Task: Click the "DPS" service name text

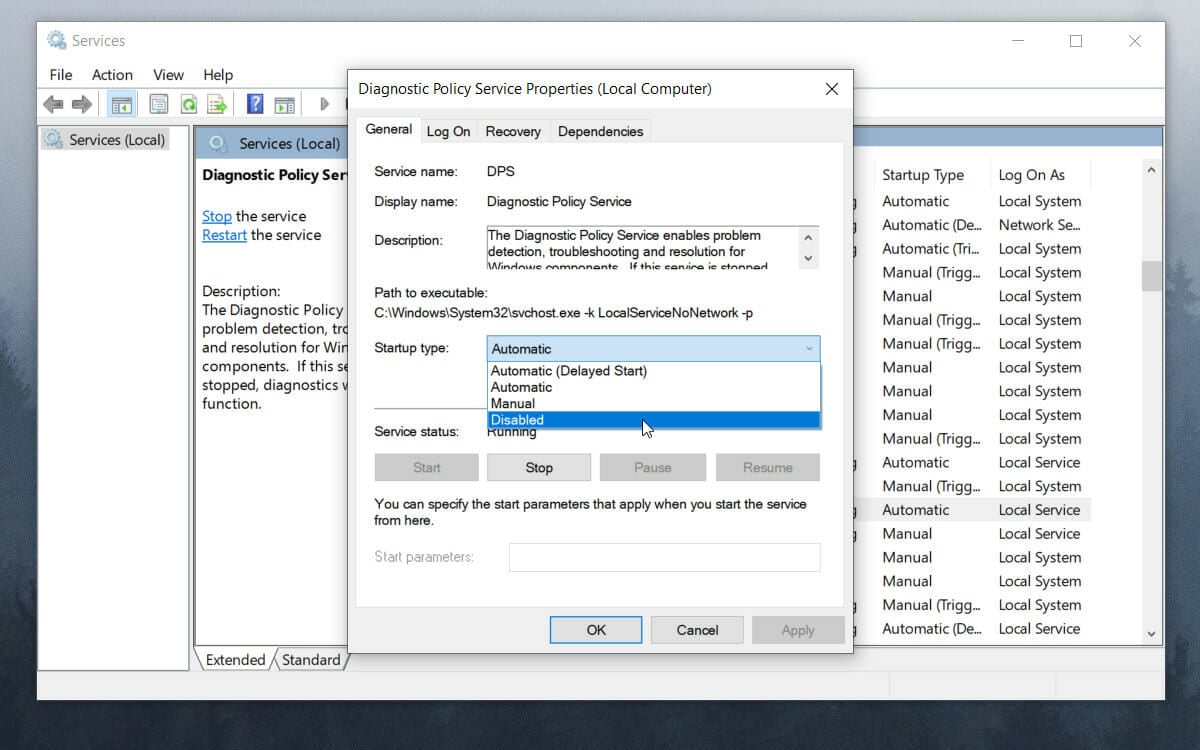Action: (501, 171)
